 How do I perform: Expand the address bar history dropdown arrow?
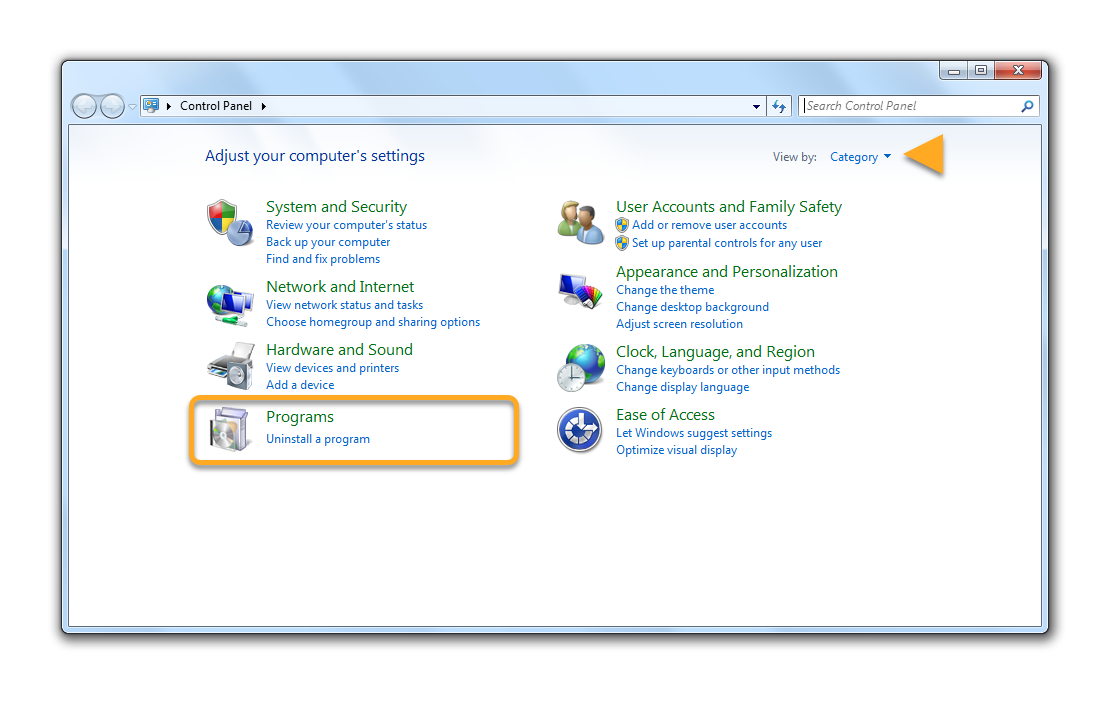click(756, 106)
